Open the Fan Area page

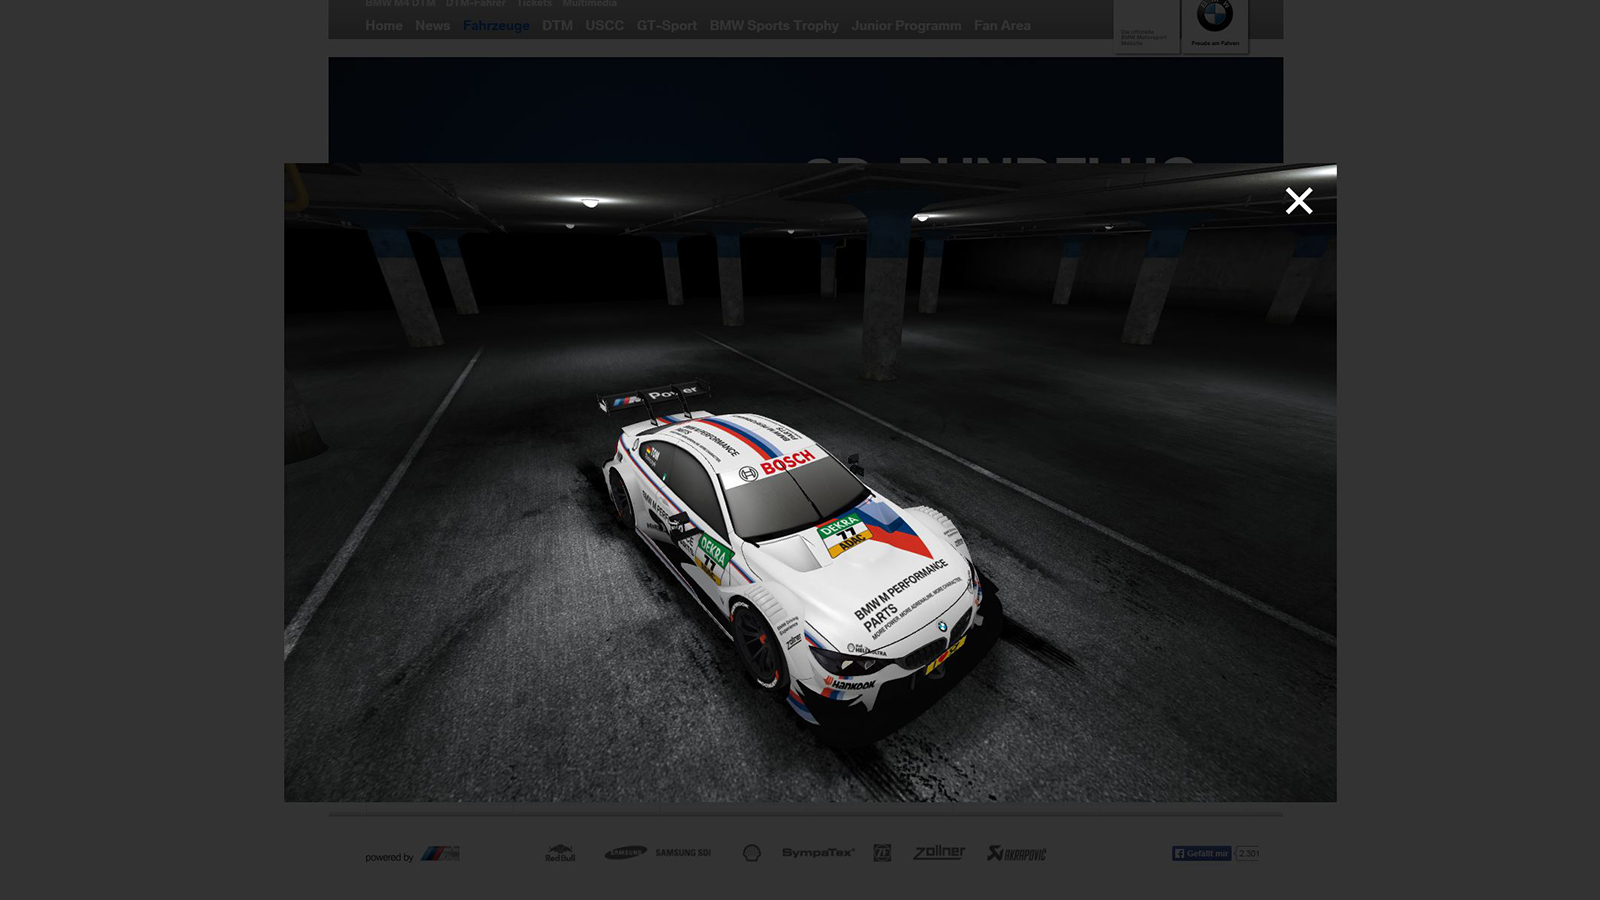(x=1002, y=26)
